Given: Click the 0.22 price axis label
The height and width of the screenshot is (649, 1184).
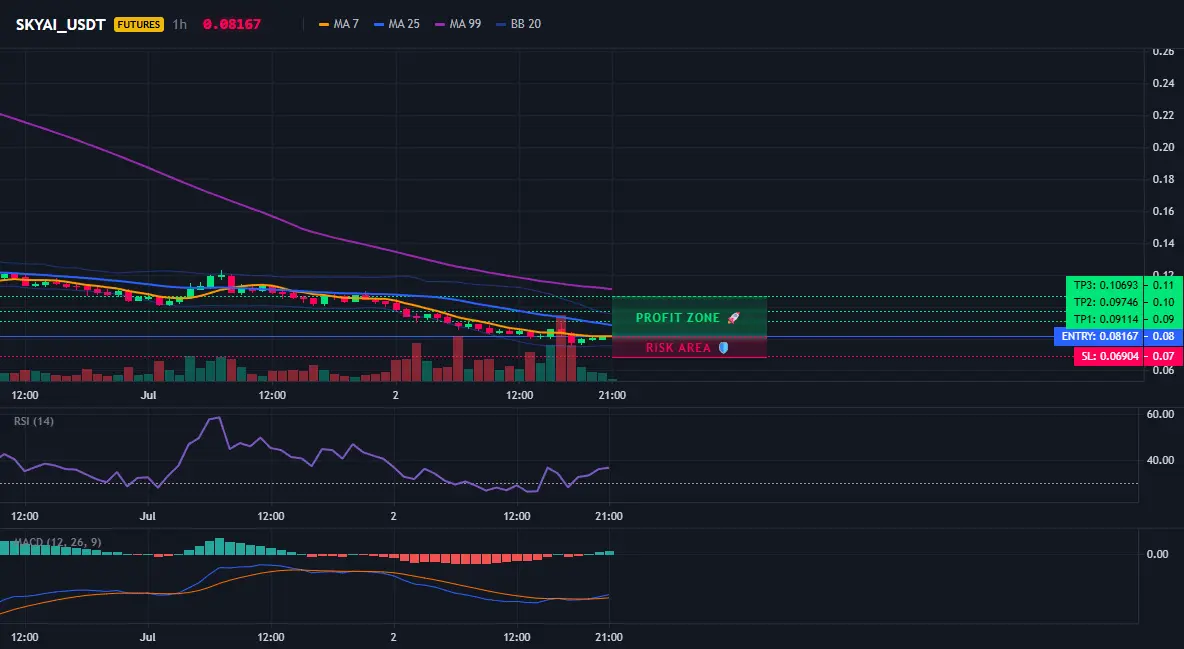Looking at the screenshot, I should coord(1164,115).
